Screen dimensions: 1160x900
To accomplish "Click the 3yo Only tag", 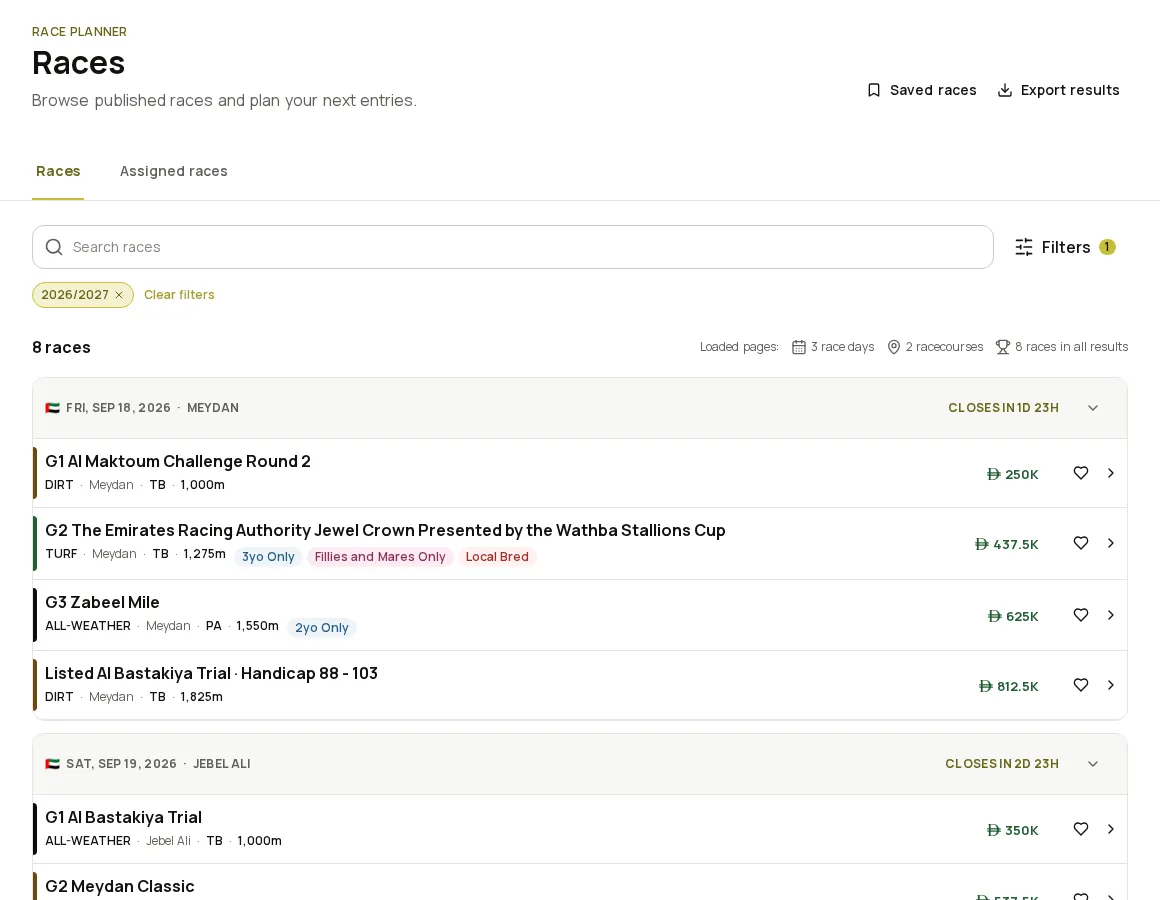I will pyautogui.click(x=269, y=557).
